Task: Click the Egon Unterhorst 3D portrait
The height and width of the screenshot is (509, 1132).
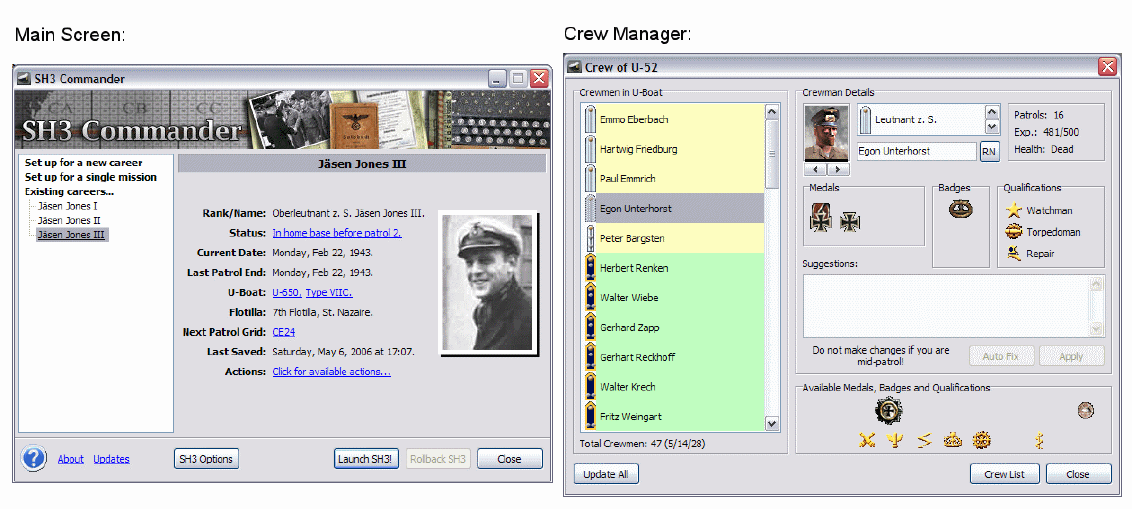Action: click(827, 134)
